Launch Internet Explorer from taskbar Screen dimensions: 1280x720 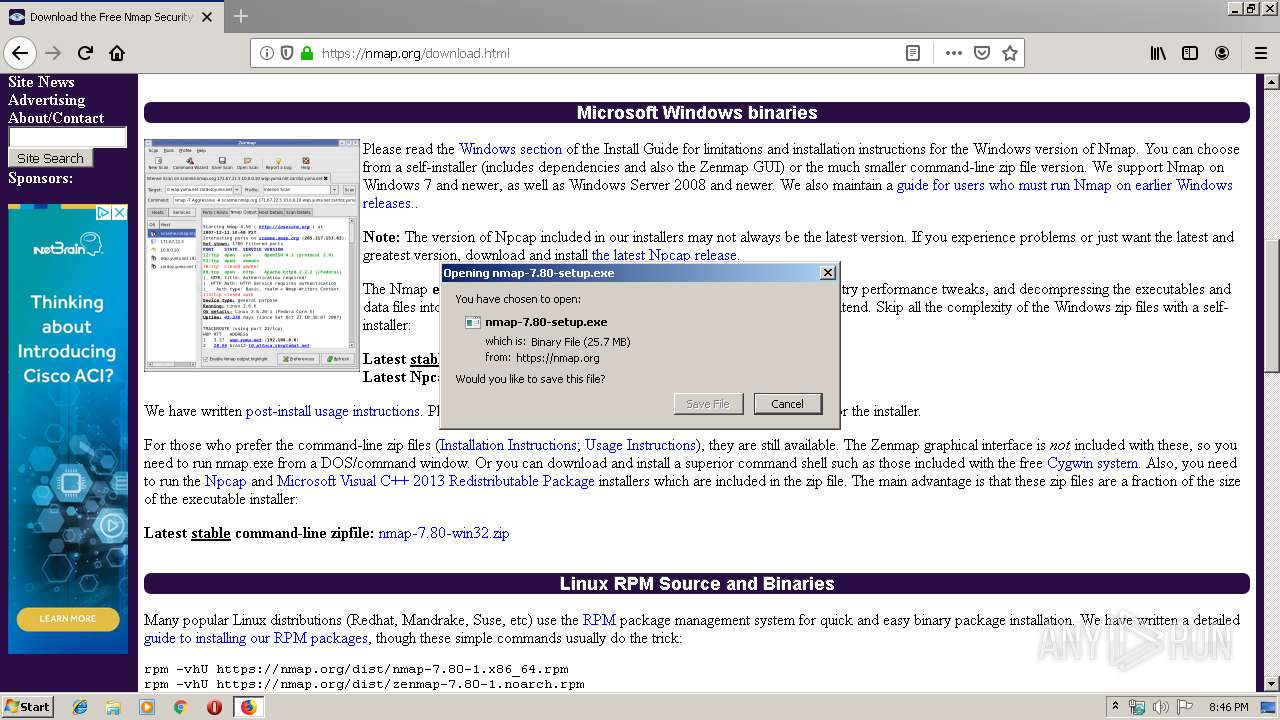(x=80, y=707)
